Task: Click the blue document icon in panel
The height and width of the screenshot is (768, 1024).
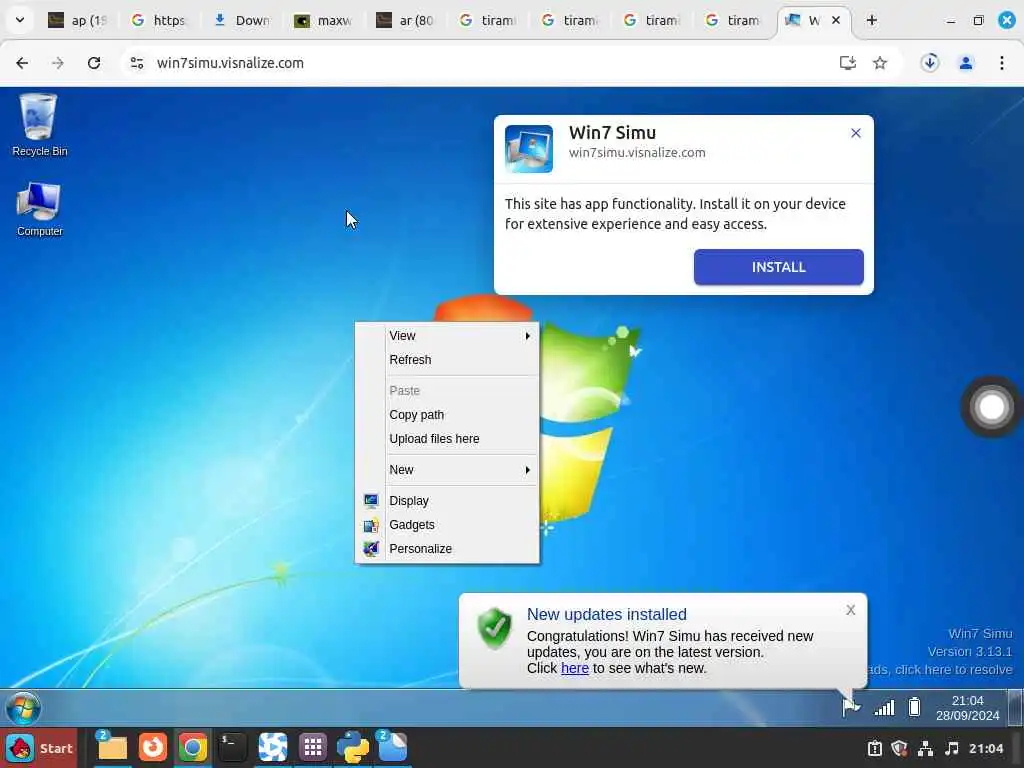Action: click(392, 747)
